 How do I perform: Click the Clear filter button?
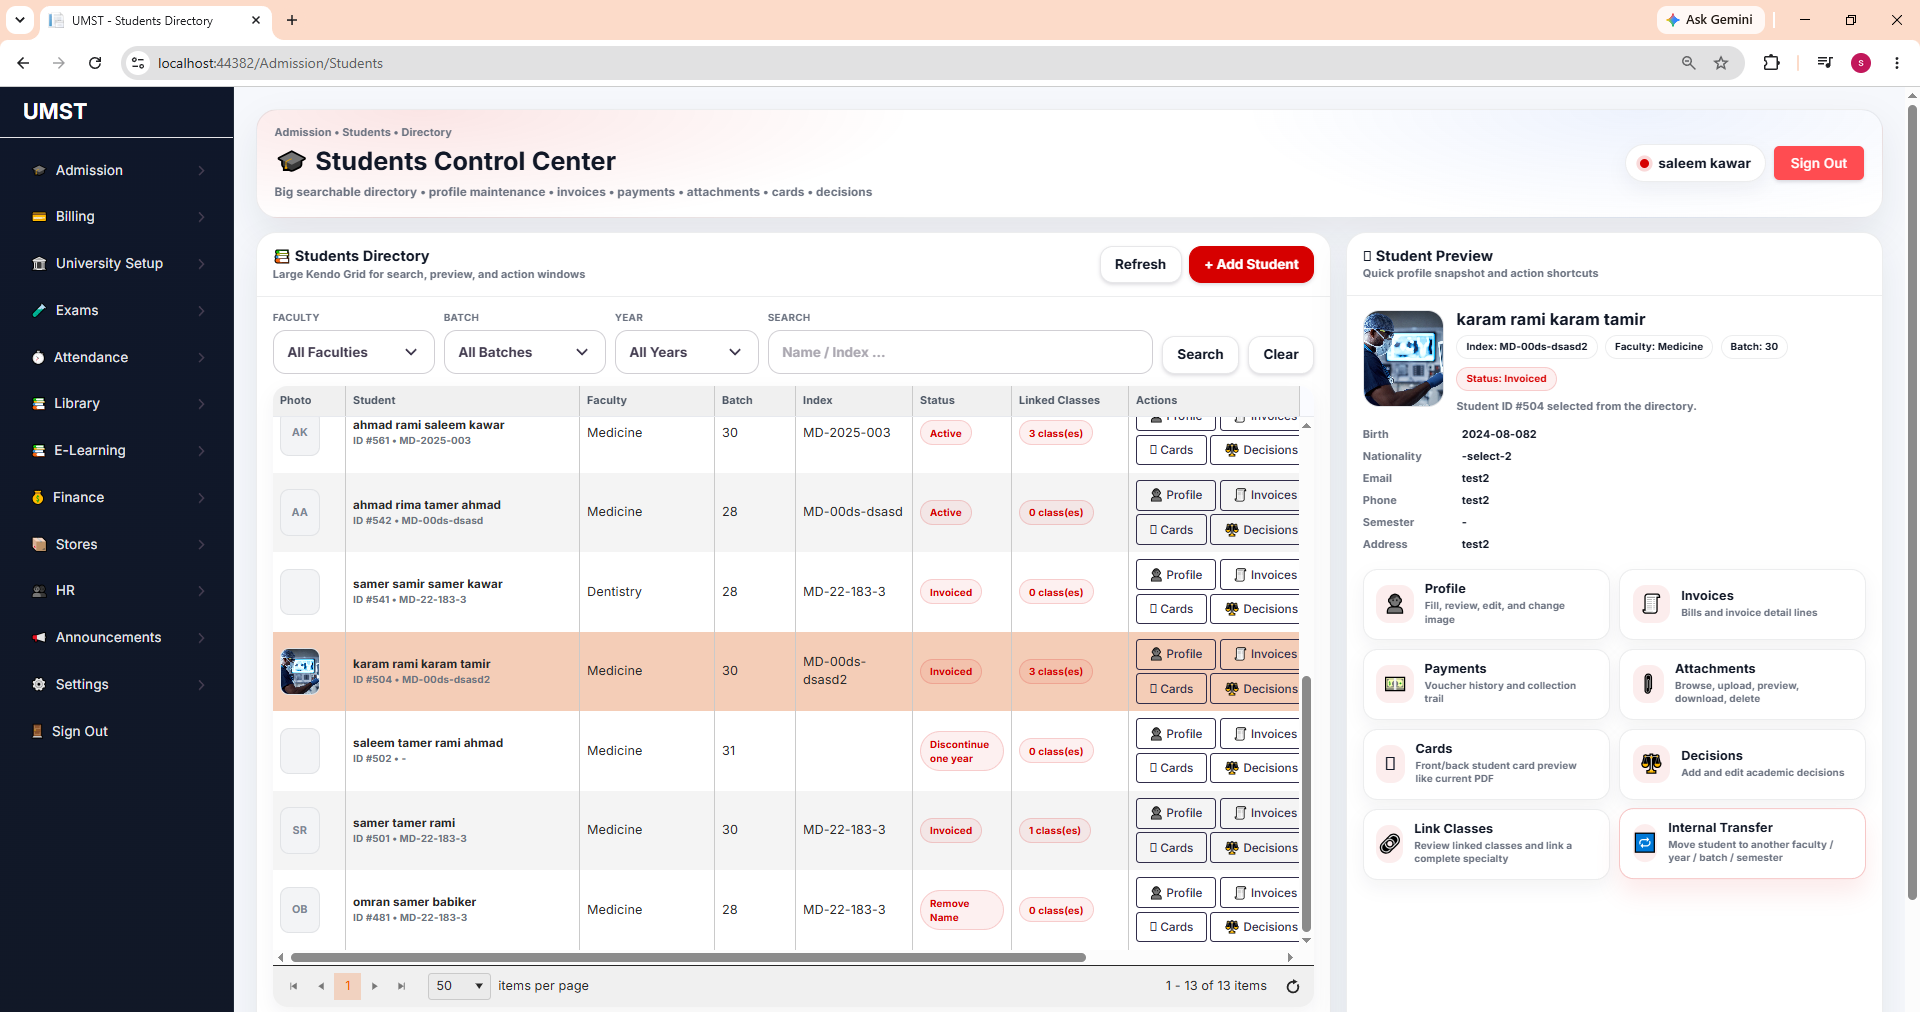(x=1280, y=354)
